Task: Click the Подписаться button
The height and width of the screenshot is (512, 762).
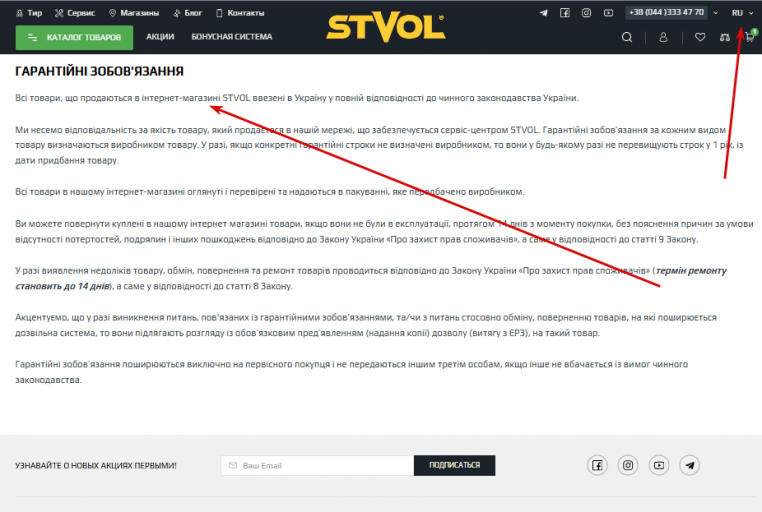Action: [x=454, y=465]
